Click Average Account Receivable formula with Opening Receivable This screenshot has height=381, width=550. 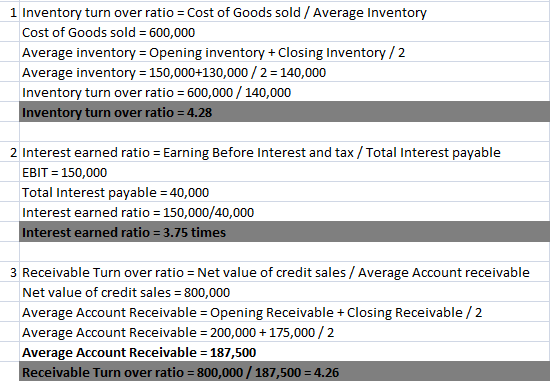284,312
